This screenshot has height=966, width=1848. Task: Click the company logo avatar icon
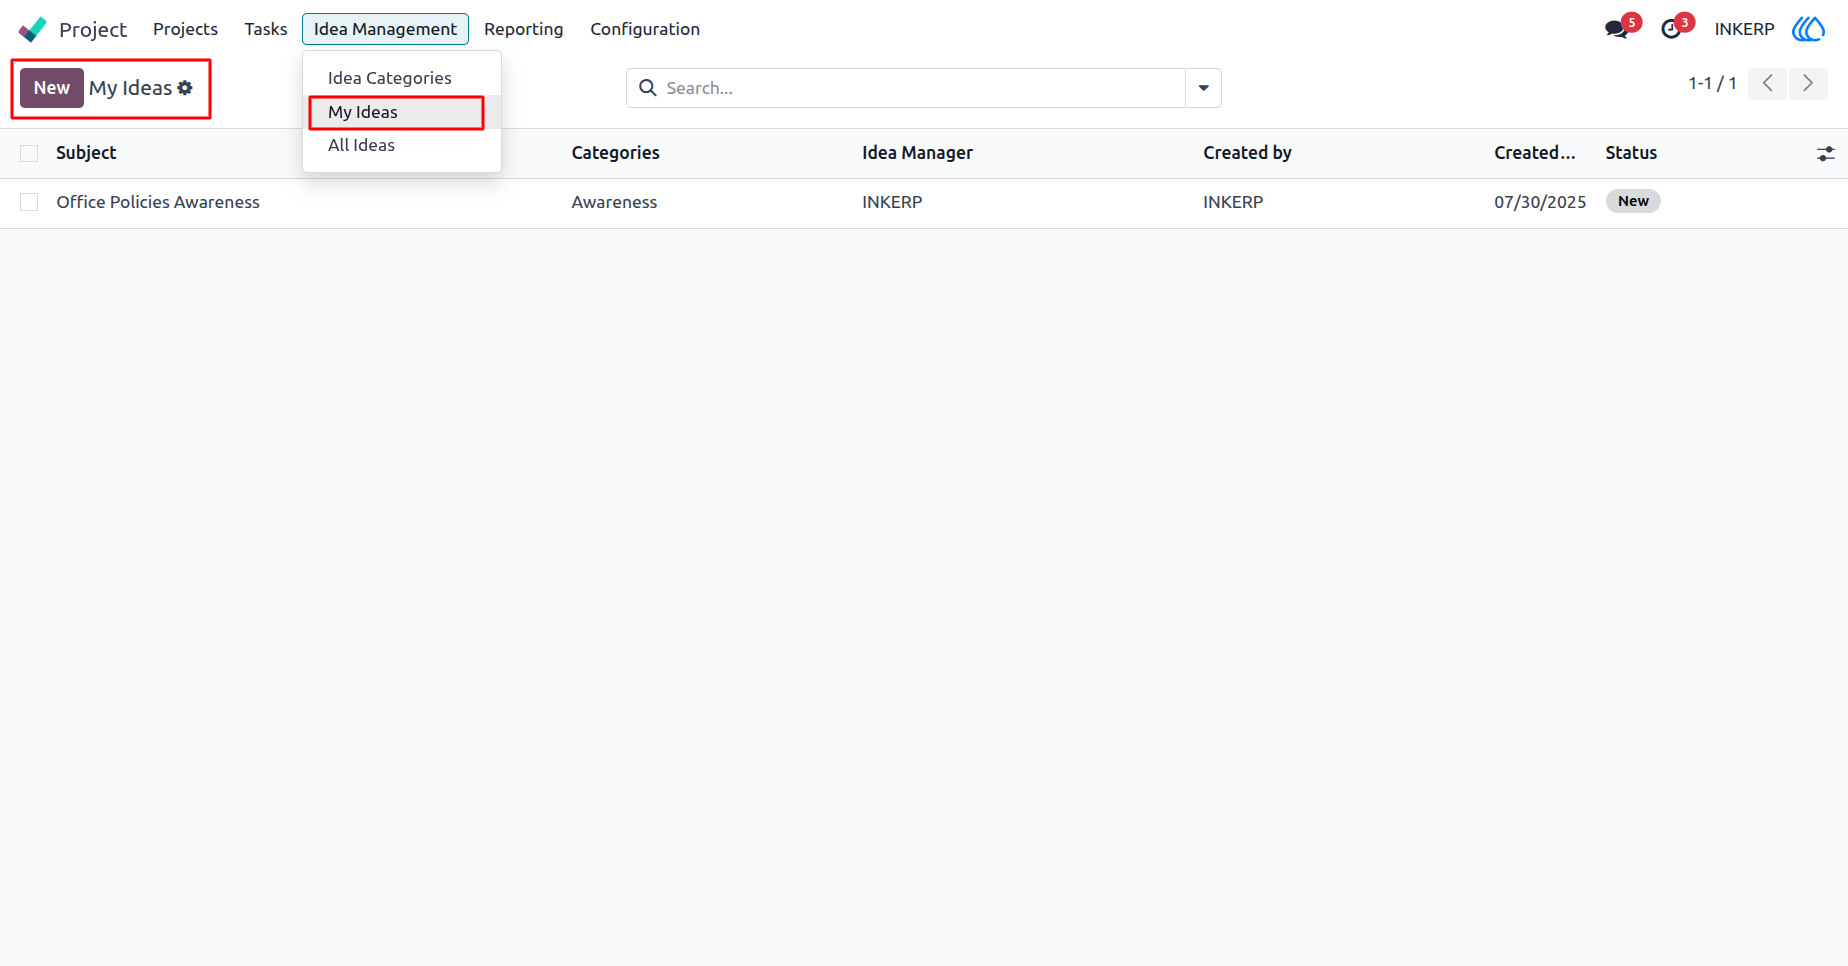coord(1808,29)
